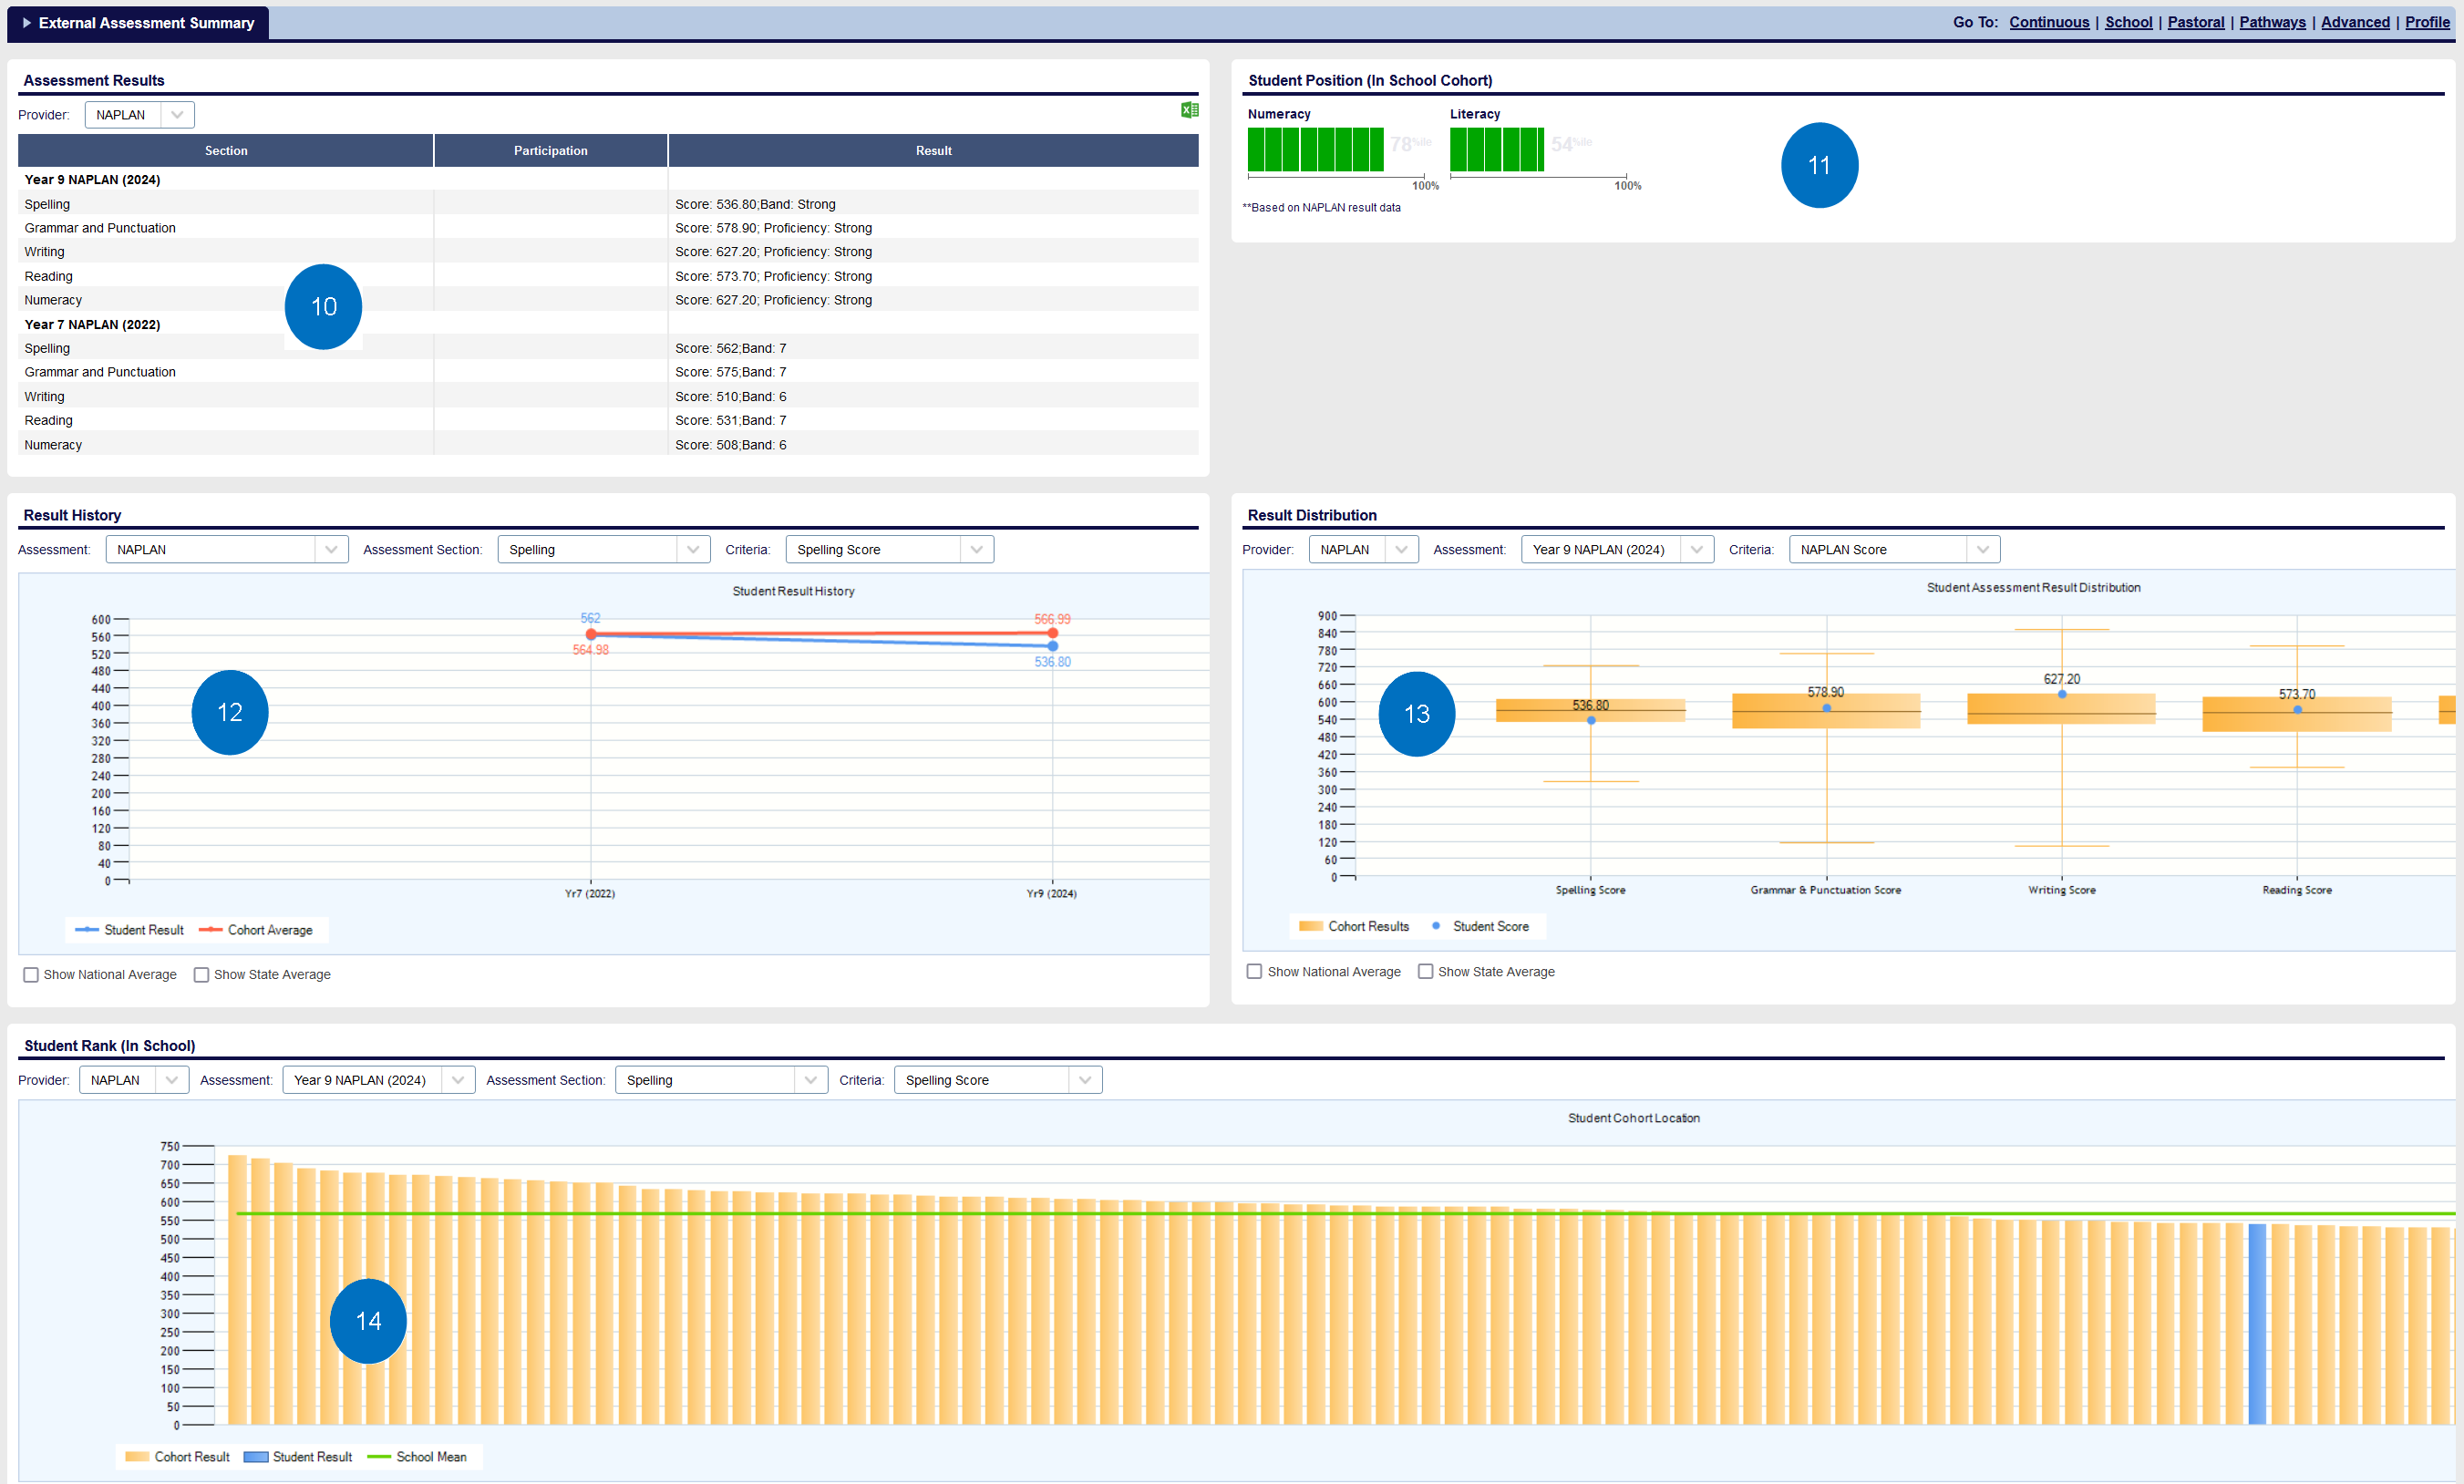Open the Pastoral page link
Viewport: 2464px width, 1484px height.
point(2195,22)
